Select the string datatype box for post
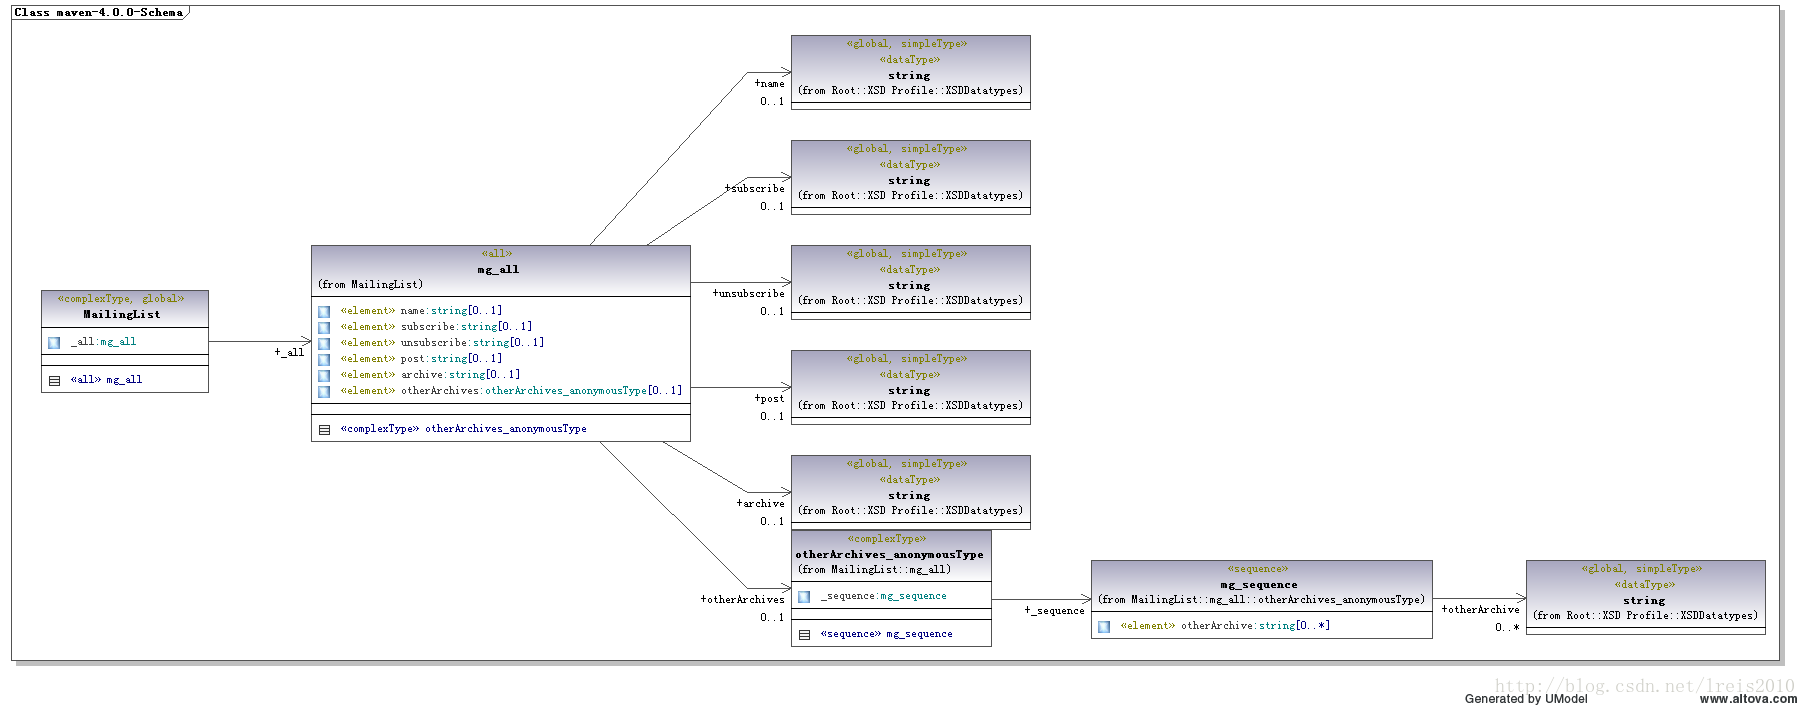Screen dimensions: 1806x706 [910, 387]
